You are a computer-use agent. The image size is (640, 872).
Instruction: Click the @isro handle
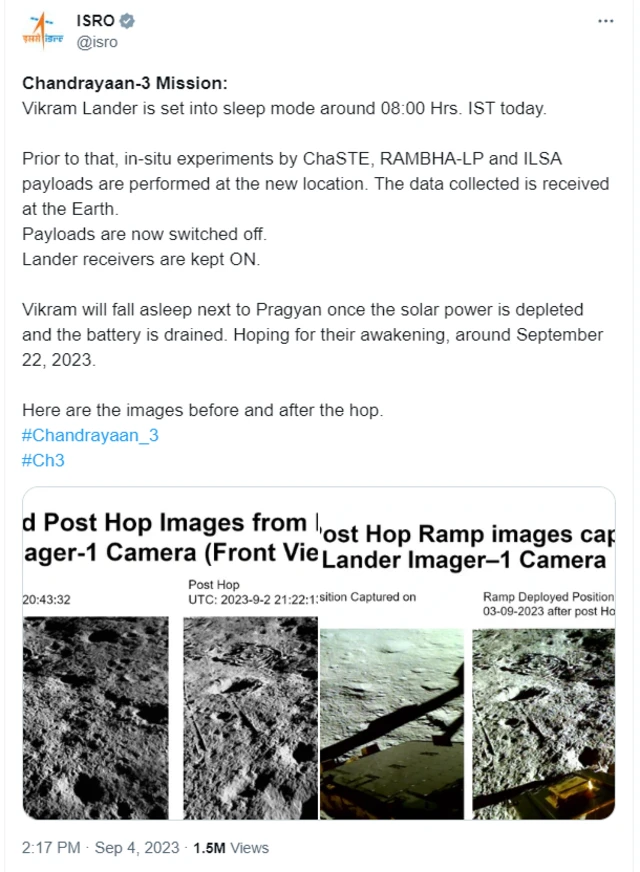click(x=97, y=42)
